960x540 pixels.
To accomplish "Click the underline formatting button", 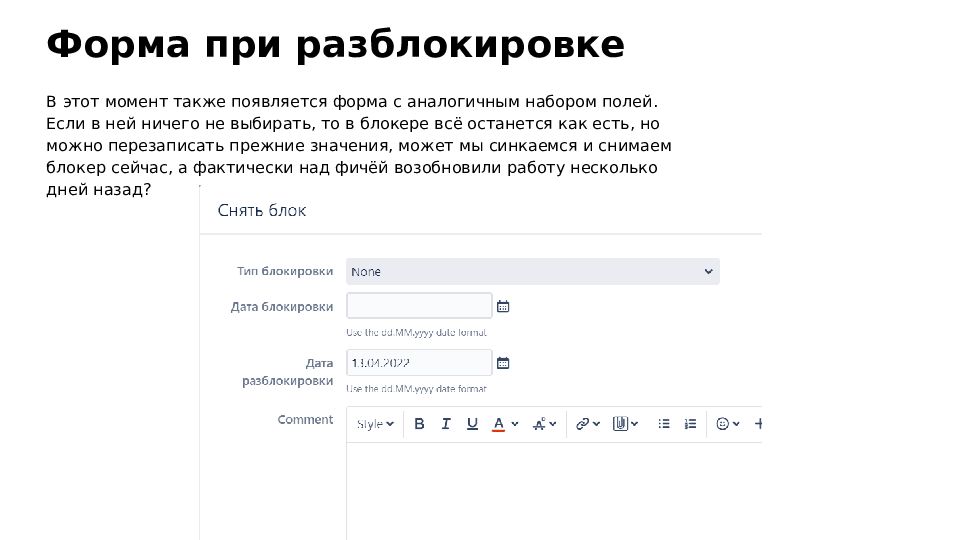I will [472, 424].
